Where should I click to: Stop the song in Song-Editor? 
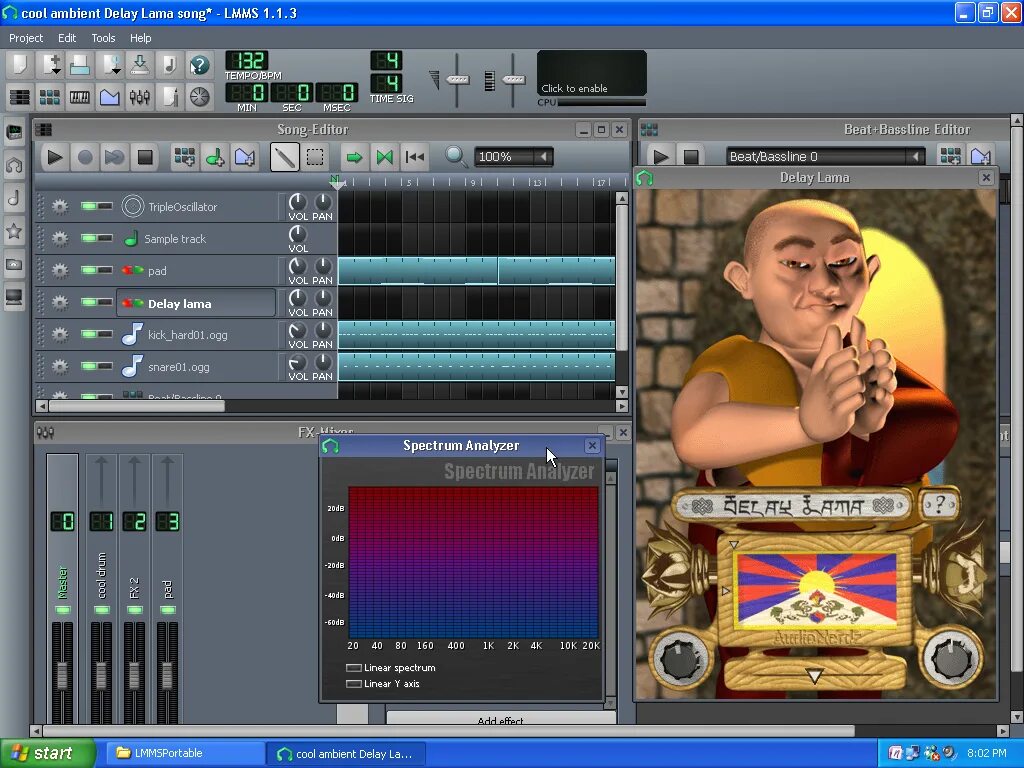[x=145, y=157]
